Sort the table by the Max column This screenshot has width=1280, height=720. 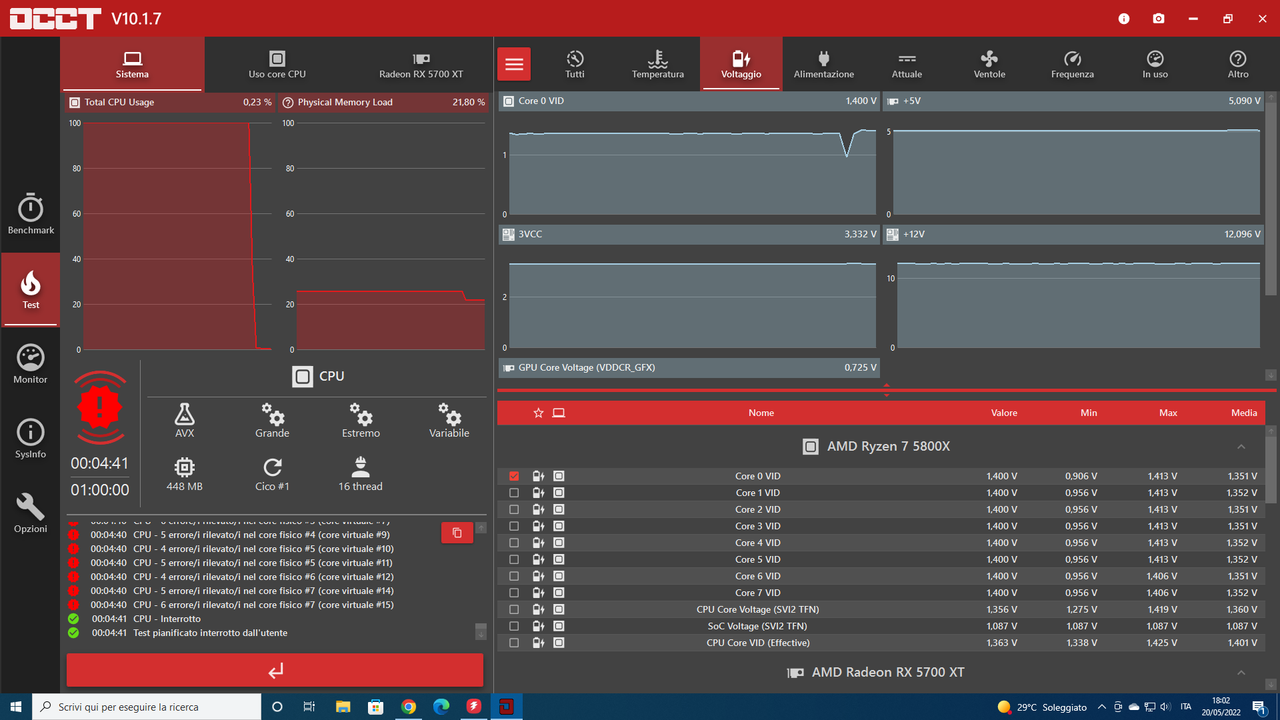(1168, 413)
